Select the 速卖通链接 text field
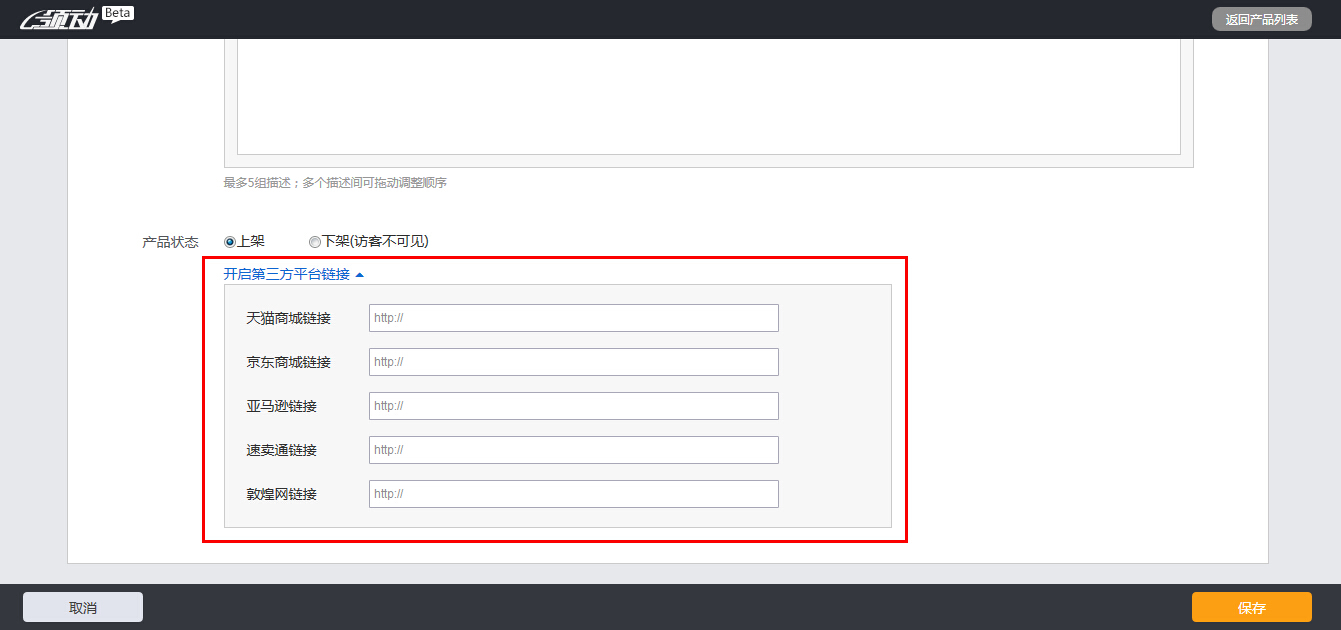The width and height of the screenshot is (1341, 630). tap(573, 450)
